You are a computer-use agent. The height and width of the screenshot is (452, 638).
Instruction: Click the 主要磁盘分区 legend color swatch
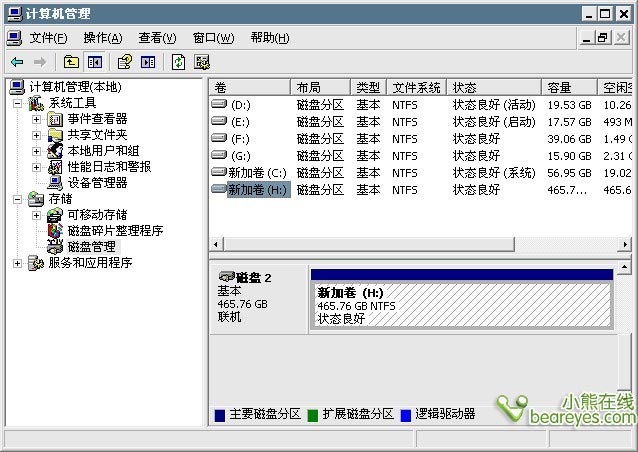click(x=220, y=415)
